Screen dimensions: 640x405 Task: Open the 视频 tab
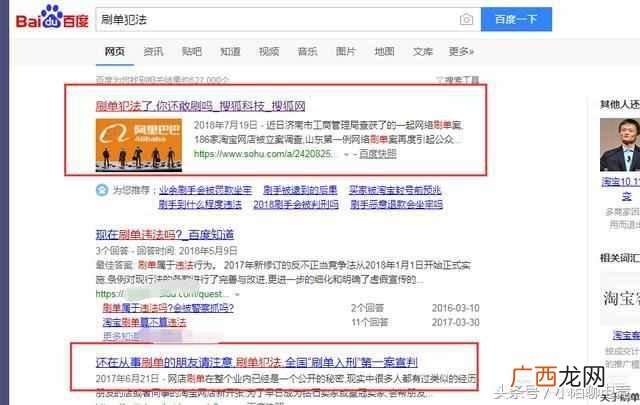click(x=269, y=51)
